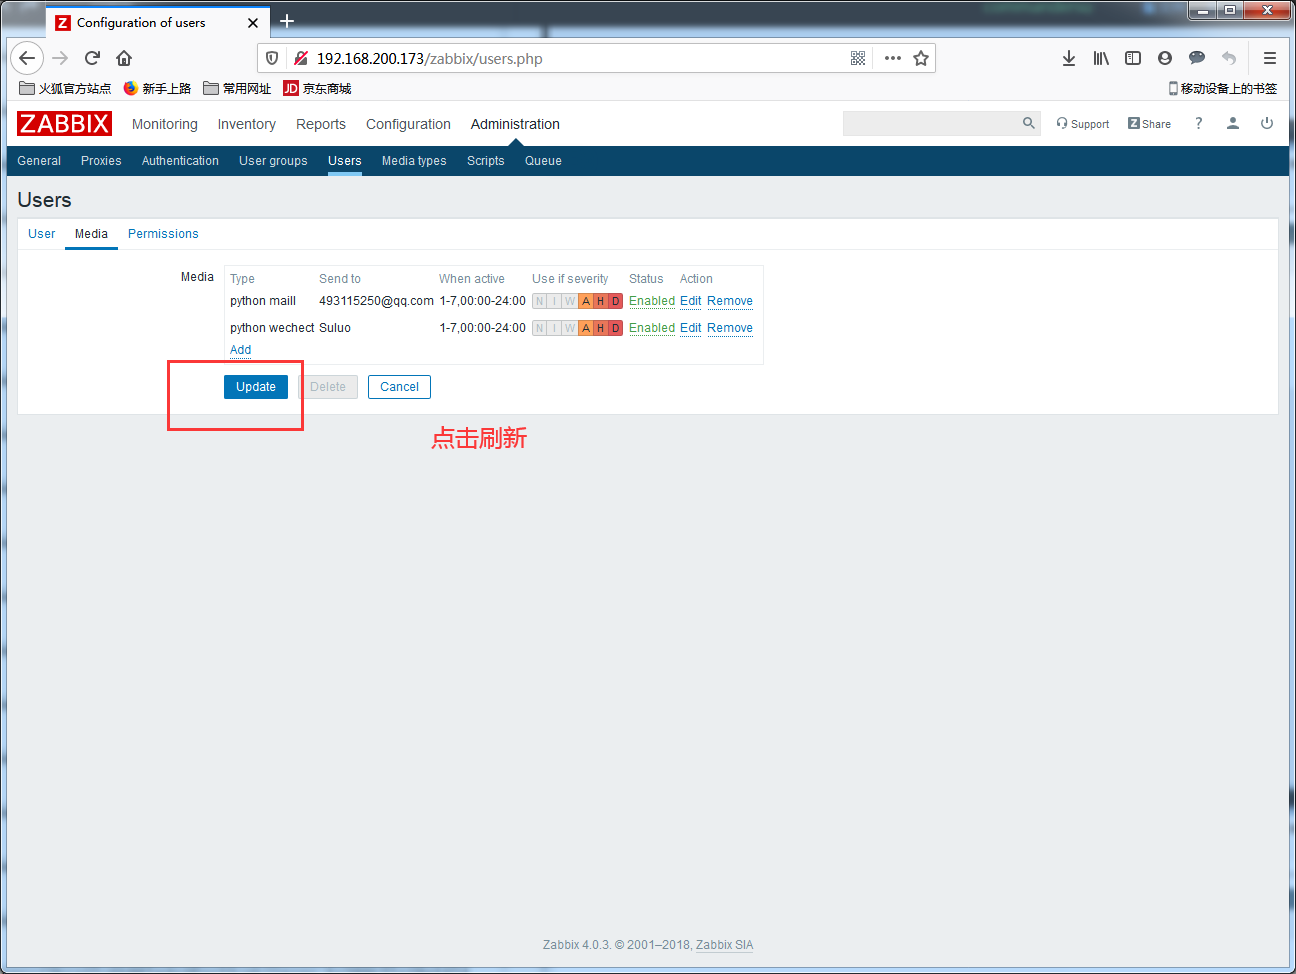1296x974 pixels.
Task: Click the Update button
Action: tap(256, 387)
